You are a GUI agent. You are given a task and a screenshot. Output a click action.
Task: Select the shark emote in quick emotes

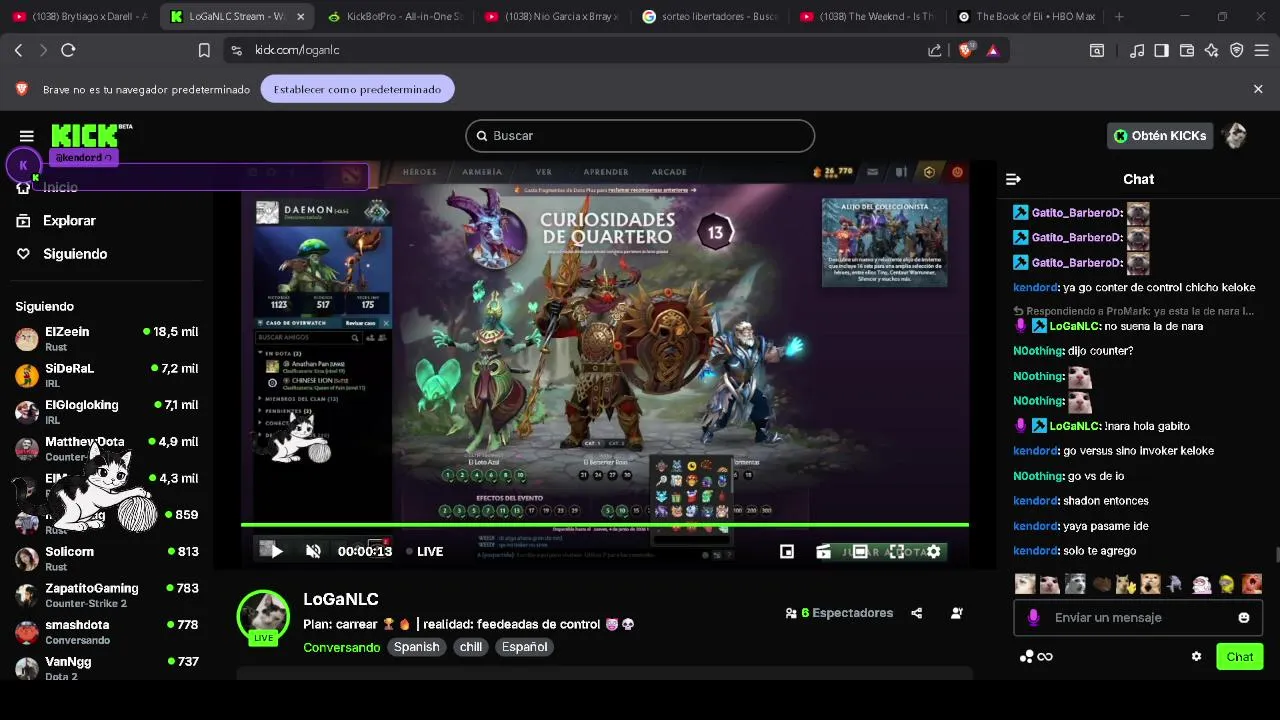point(1176,584)
